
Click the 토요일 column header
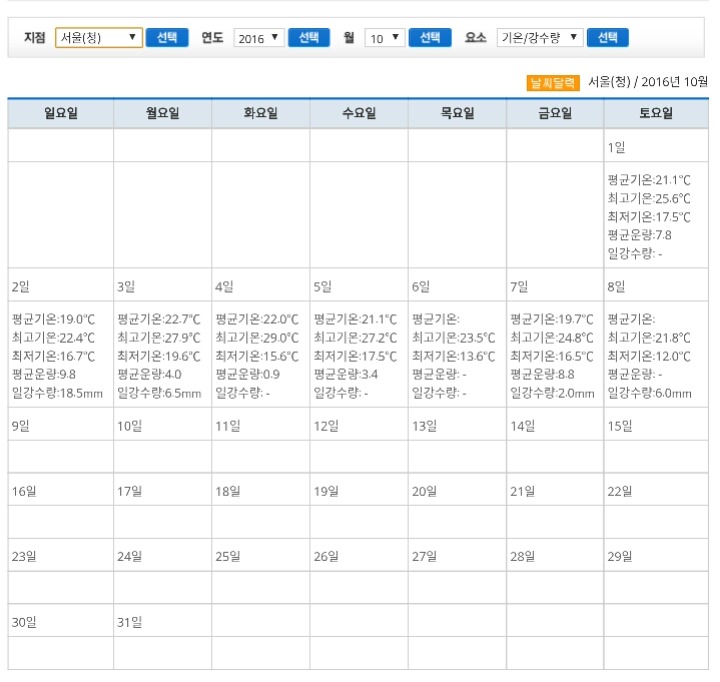(656, 113)
